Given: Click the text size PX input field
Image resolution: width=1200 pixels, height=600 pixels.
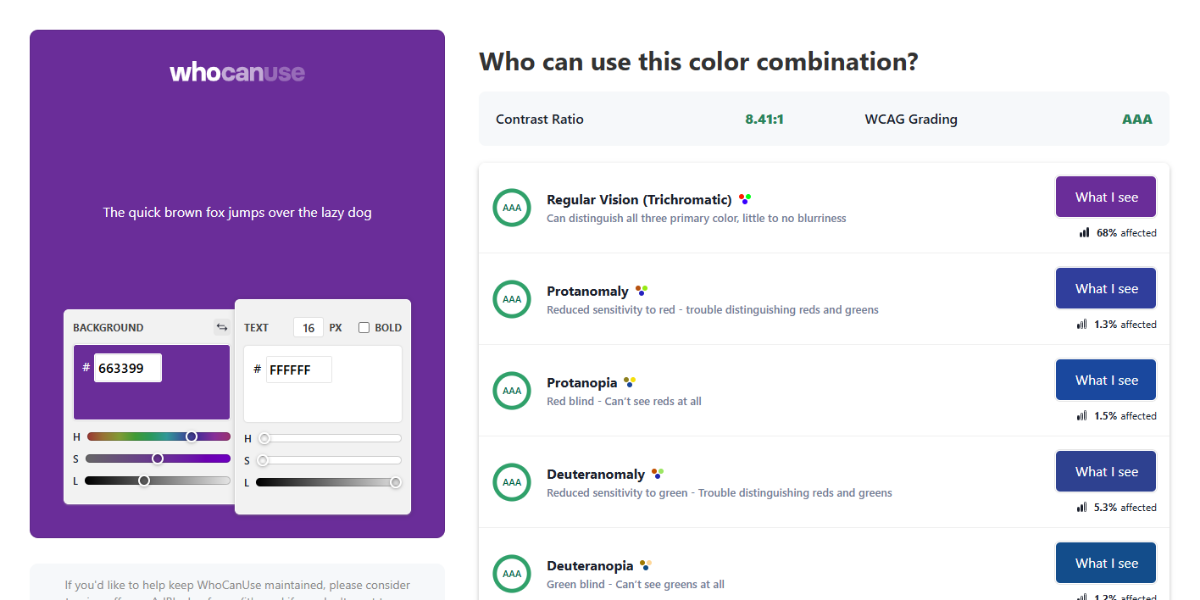Looking at the screenshot, I should click(x=308, y=327).
